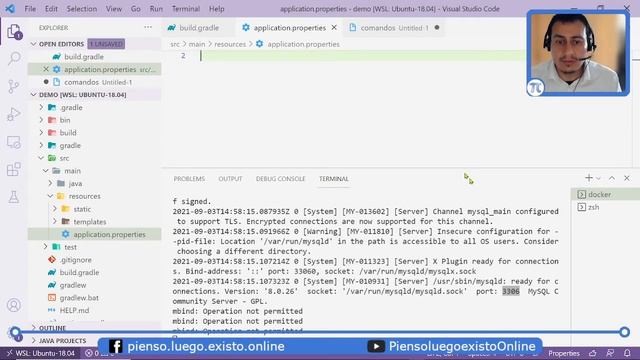The image size is (640, 360).
Task: Collapse the main folder
Action: 46,171
